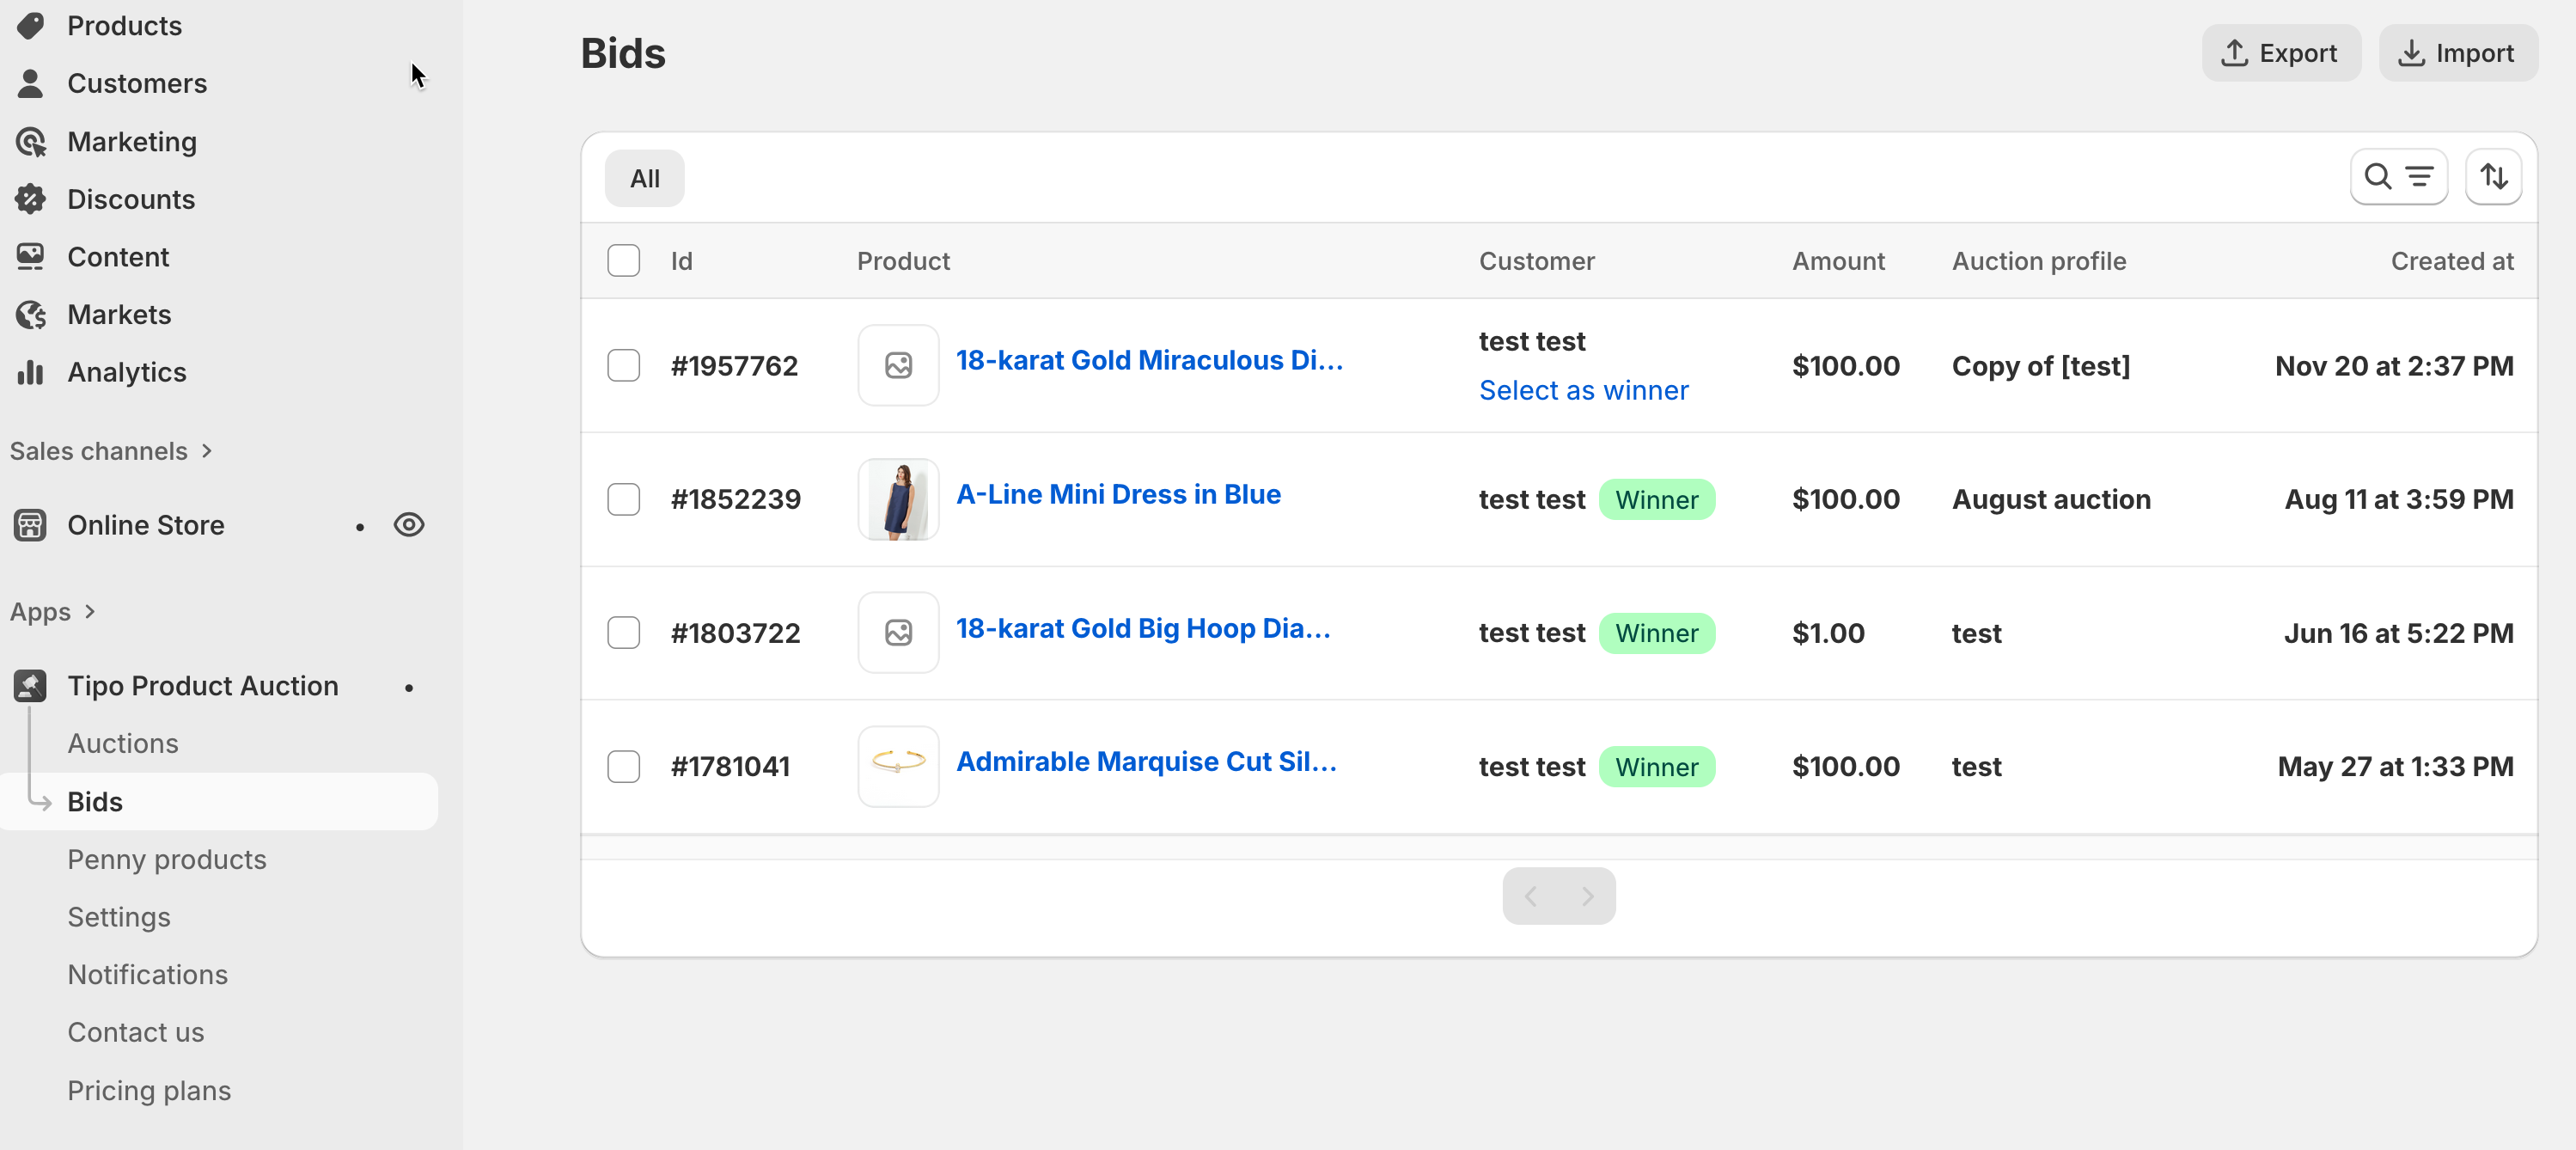Click the Export button
The width and height of the screenshot is (2576, 1150).
2280,53
